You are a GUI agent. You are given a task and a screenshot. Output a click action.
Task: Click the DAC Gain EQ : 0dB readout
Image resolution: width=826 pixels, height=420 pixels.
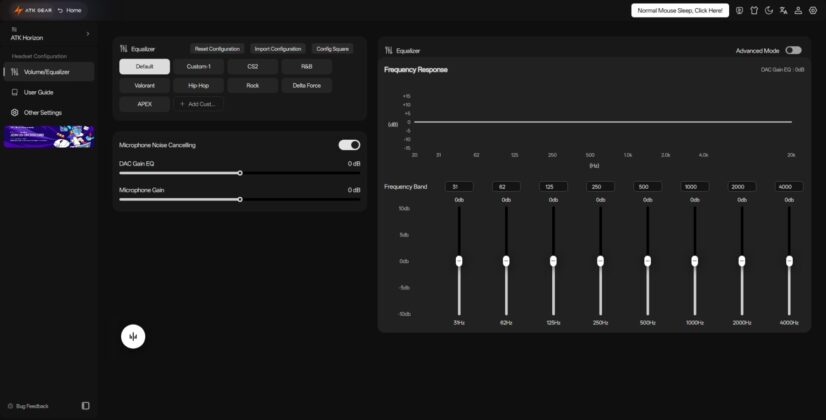[782, 70]
